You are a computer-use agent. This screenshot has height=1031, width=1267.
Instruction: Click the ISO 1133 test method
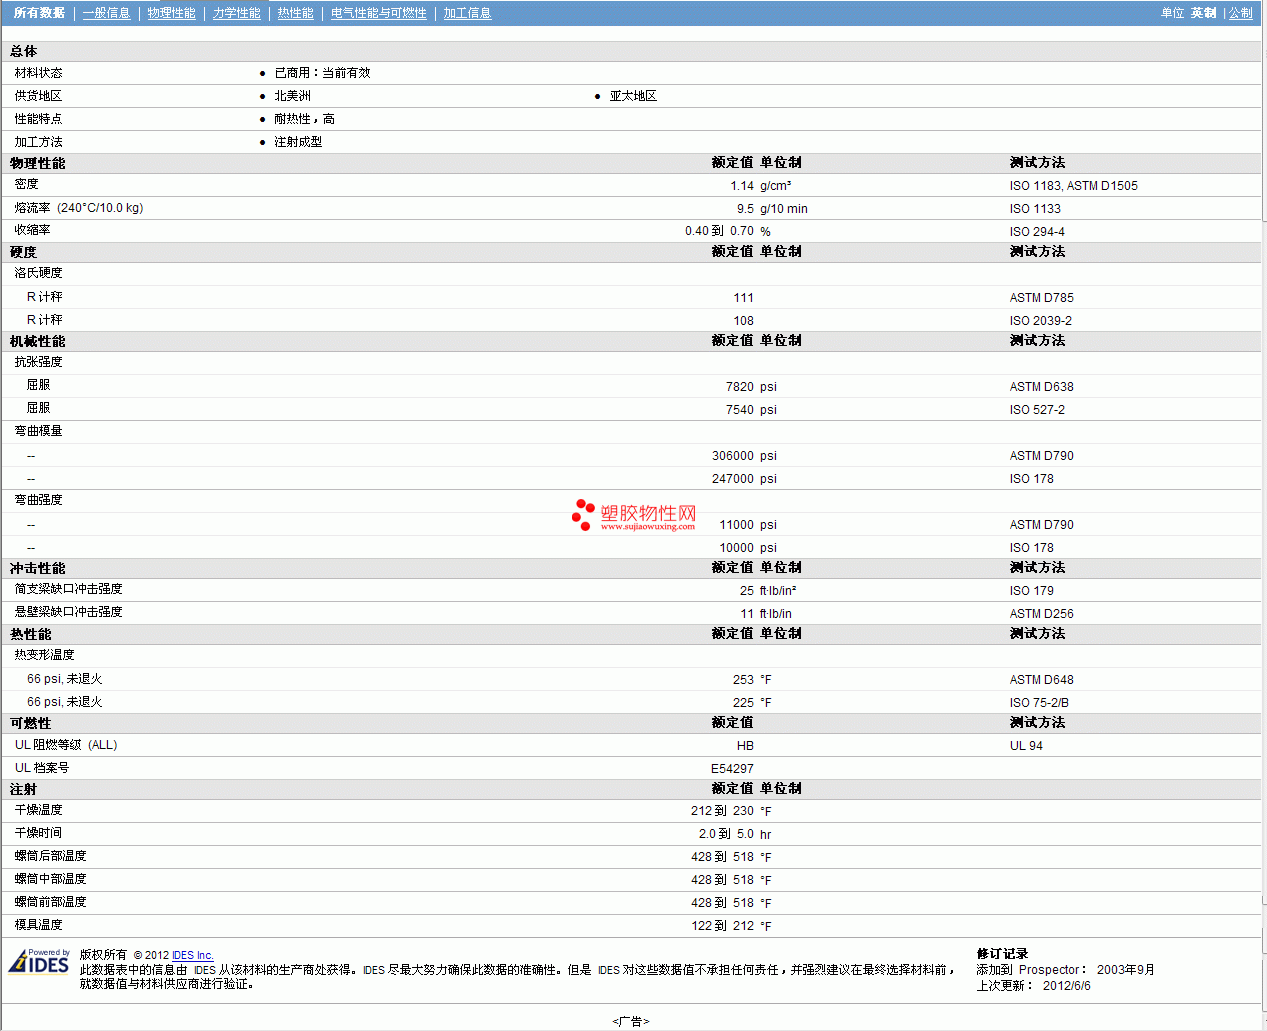pyautogui.click(x=1035, y=209)
